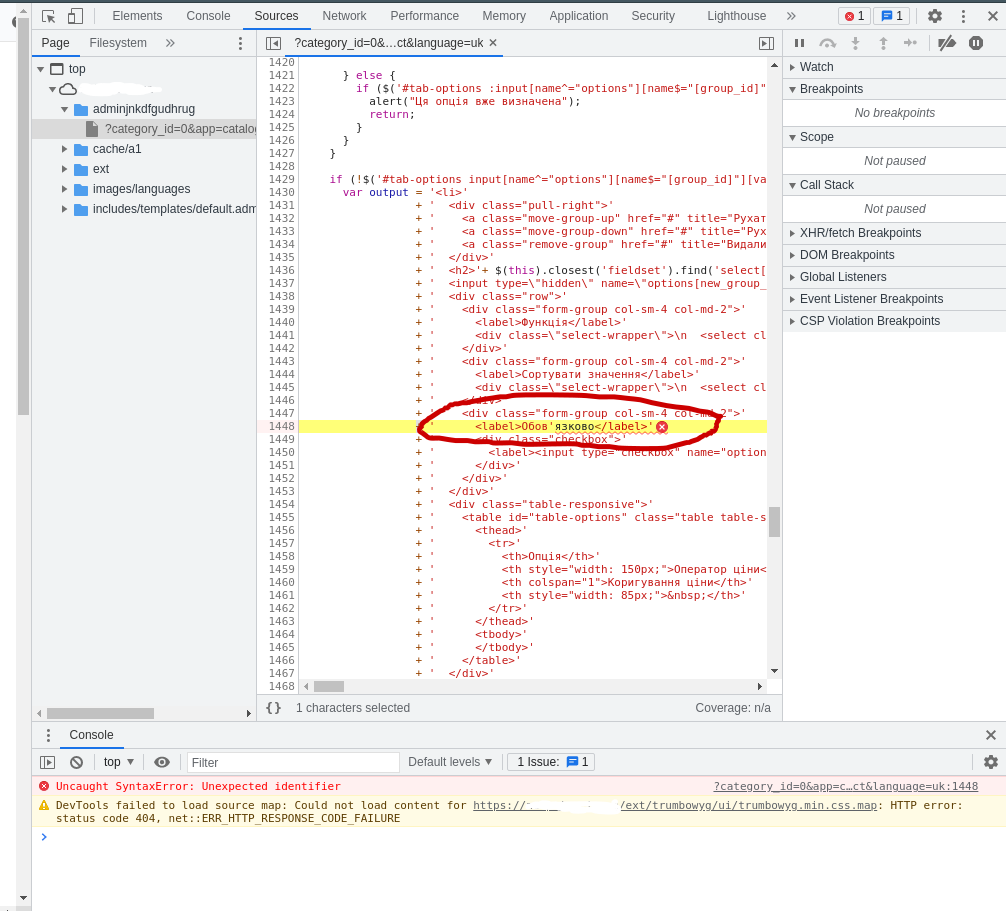Viewport: 1006px width, 911px height.
Task: Select the Console drawer tab
Action: tap(91, 735)
